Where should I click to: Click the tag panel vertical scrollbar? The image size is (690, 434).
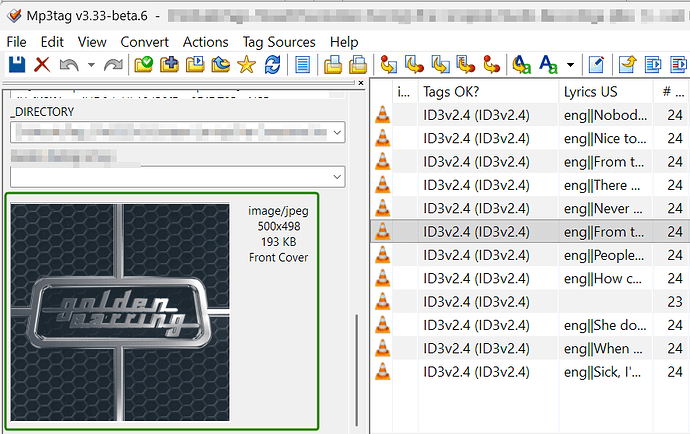pyautogui.click(x=356, y=370)
